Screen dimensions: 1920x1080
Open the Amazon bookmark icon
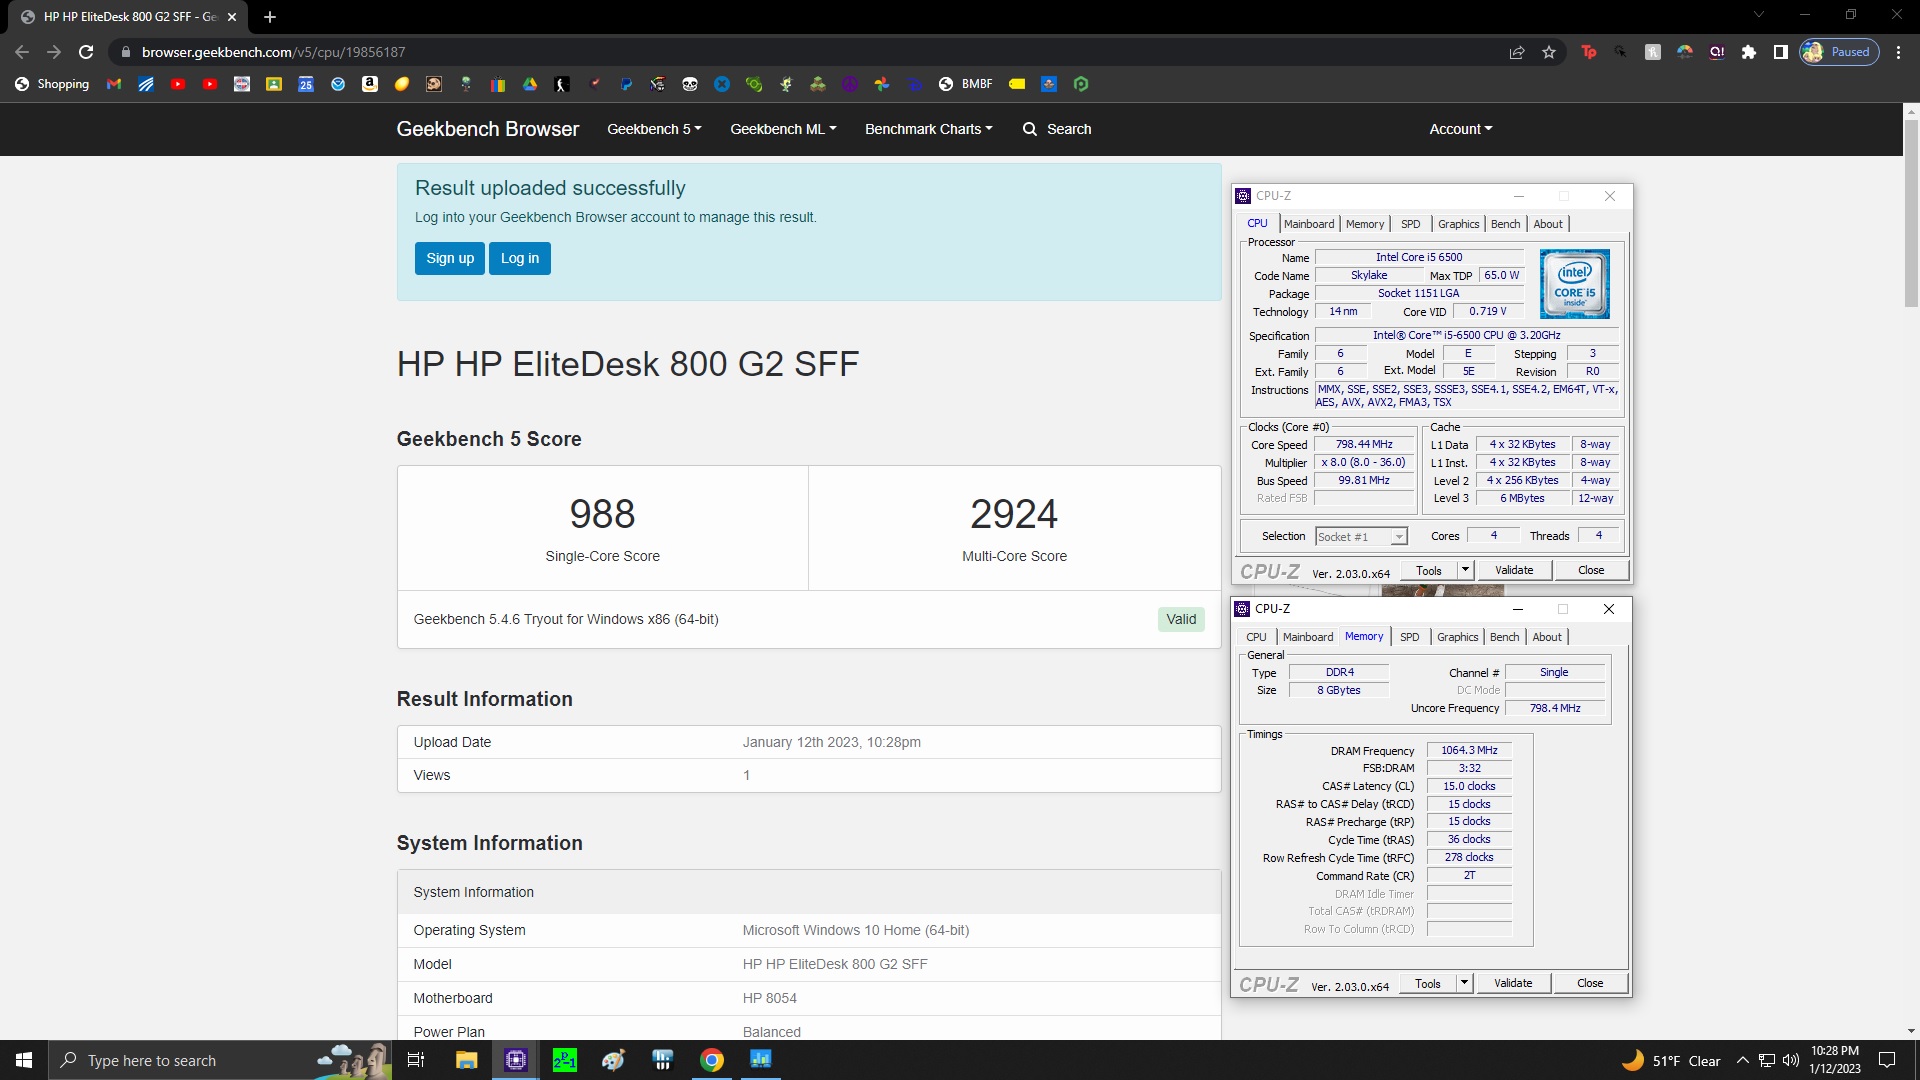[370, 84]
